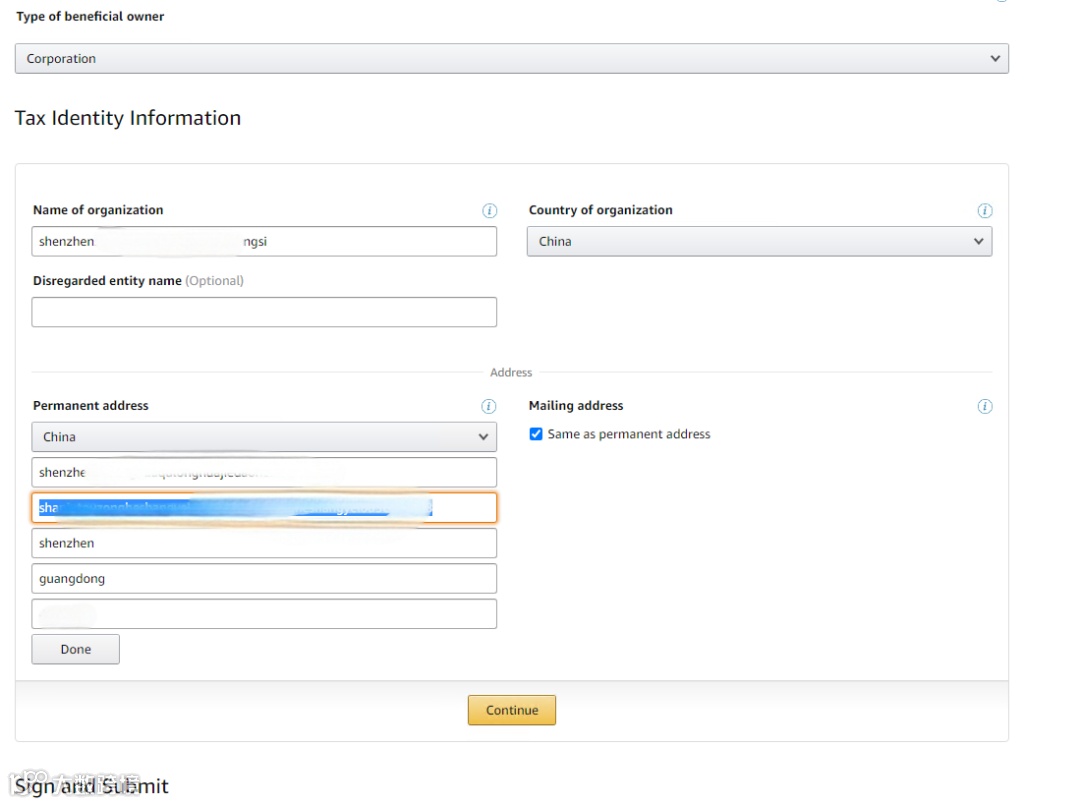The height and width of the screenshot is (804, 1080).
Task: Click the Address section divider label
Action: pyautogui.click(x=511, y=372)
